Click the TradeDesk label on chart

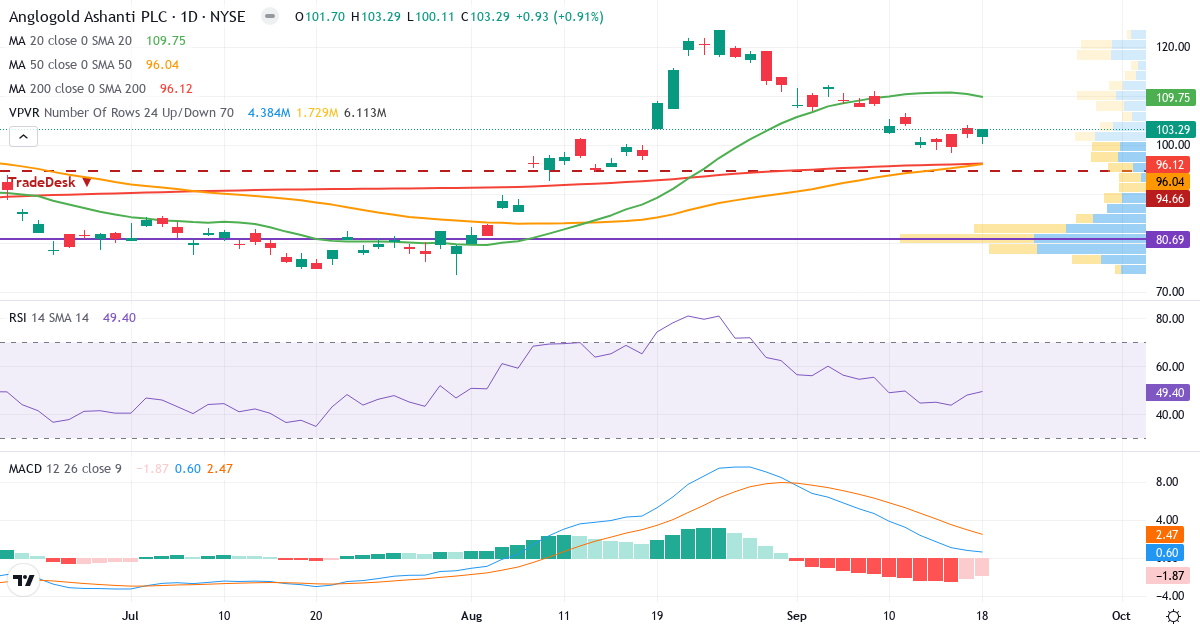click(48, 182)
